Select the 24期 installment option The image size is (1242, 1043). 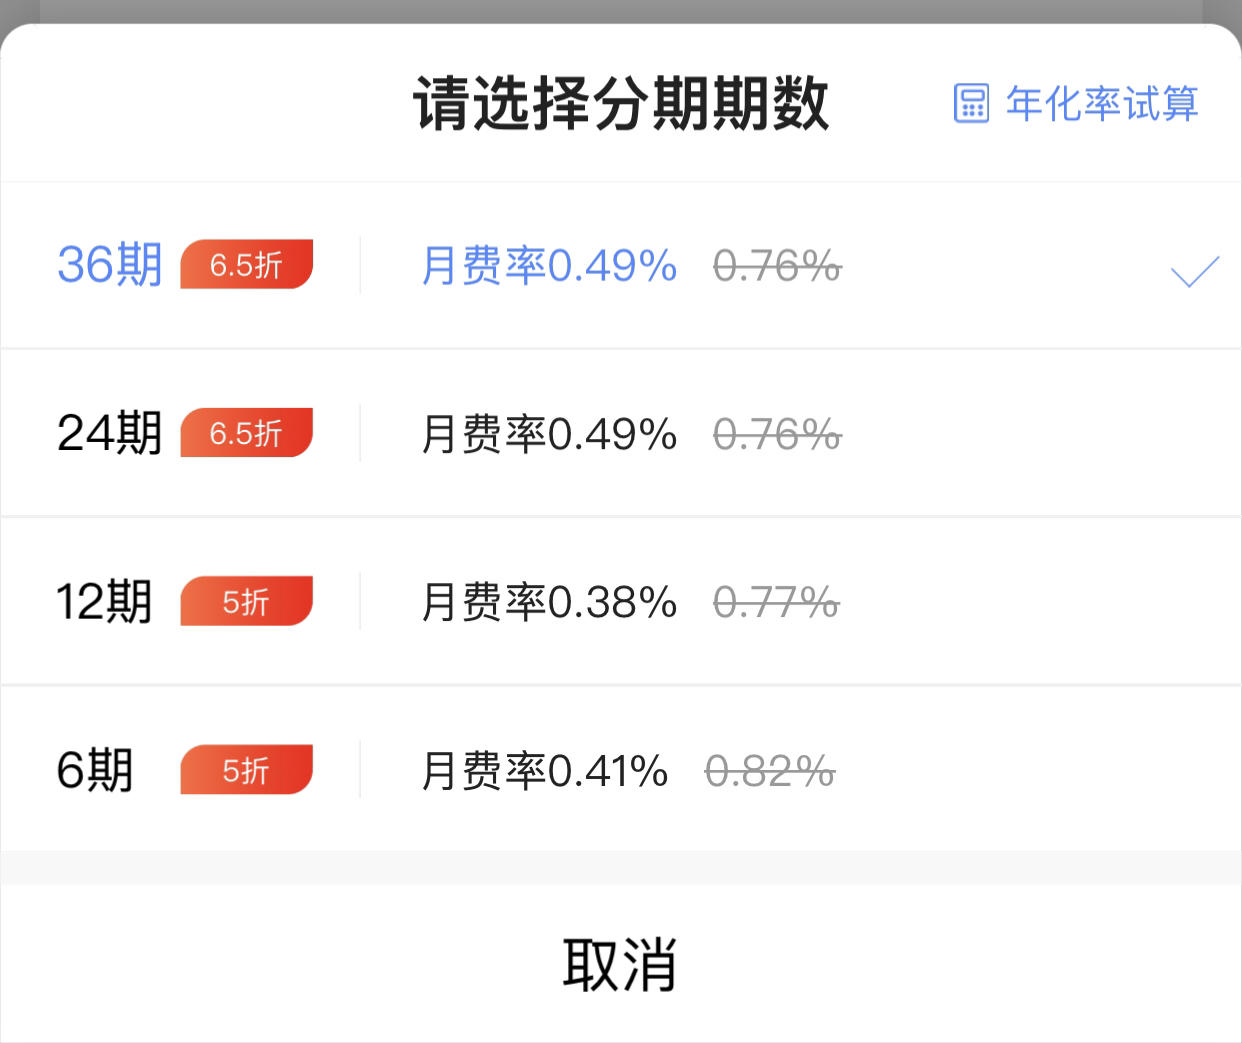pyautogui.click(x=620, y=433)
